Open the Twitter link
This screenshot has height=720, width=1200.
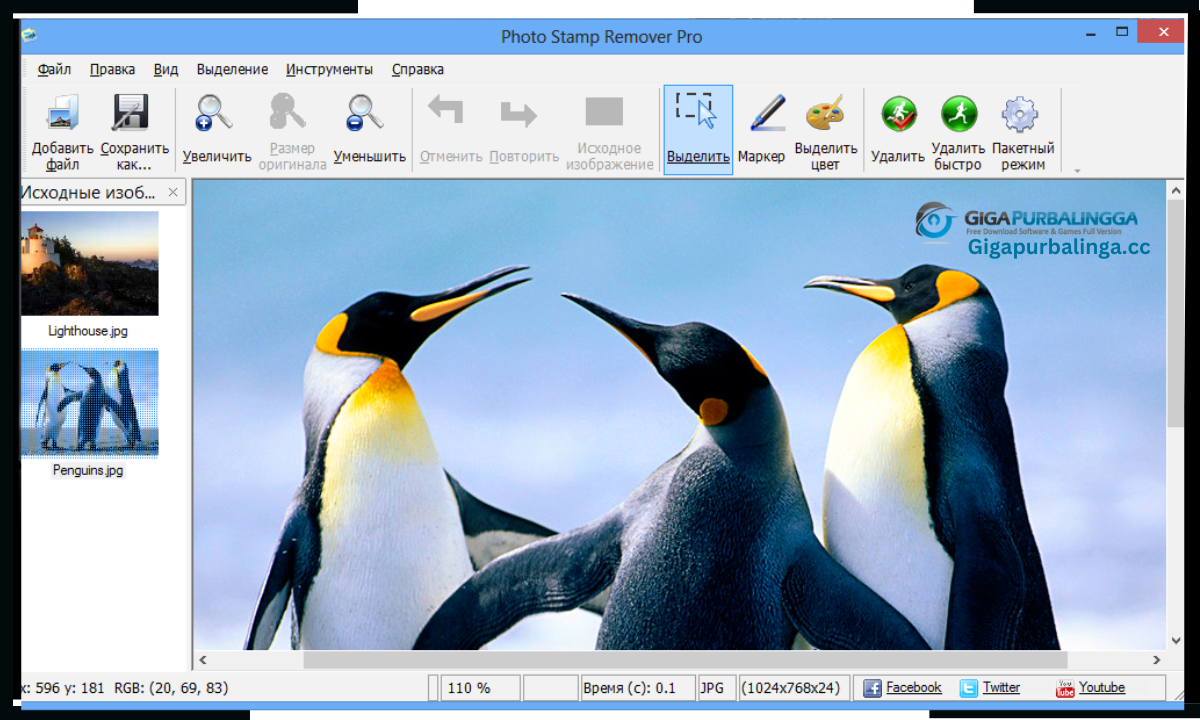[1001, 688]
